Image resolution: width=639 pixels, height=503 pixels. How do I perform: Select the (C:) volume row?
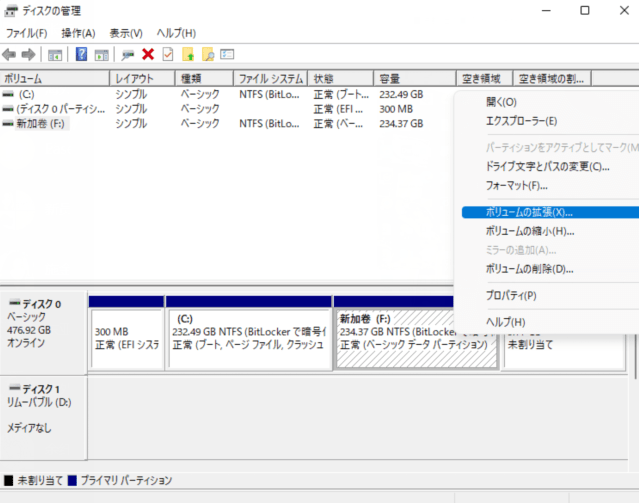(x=226, y=95)
